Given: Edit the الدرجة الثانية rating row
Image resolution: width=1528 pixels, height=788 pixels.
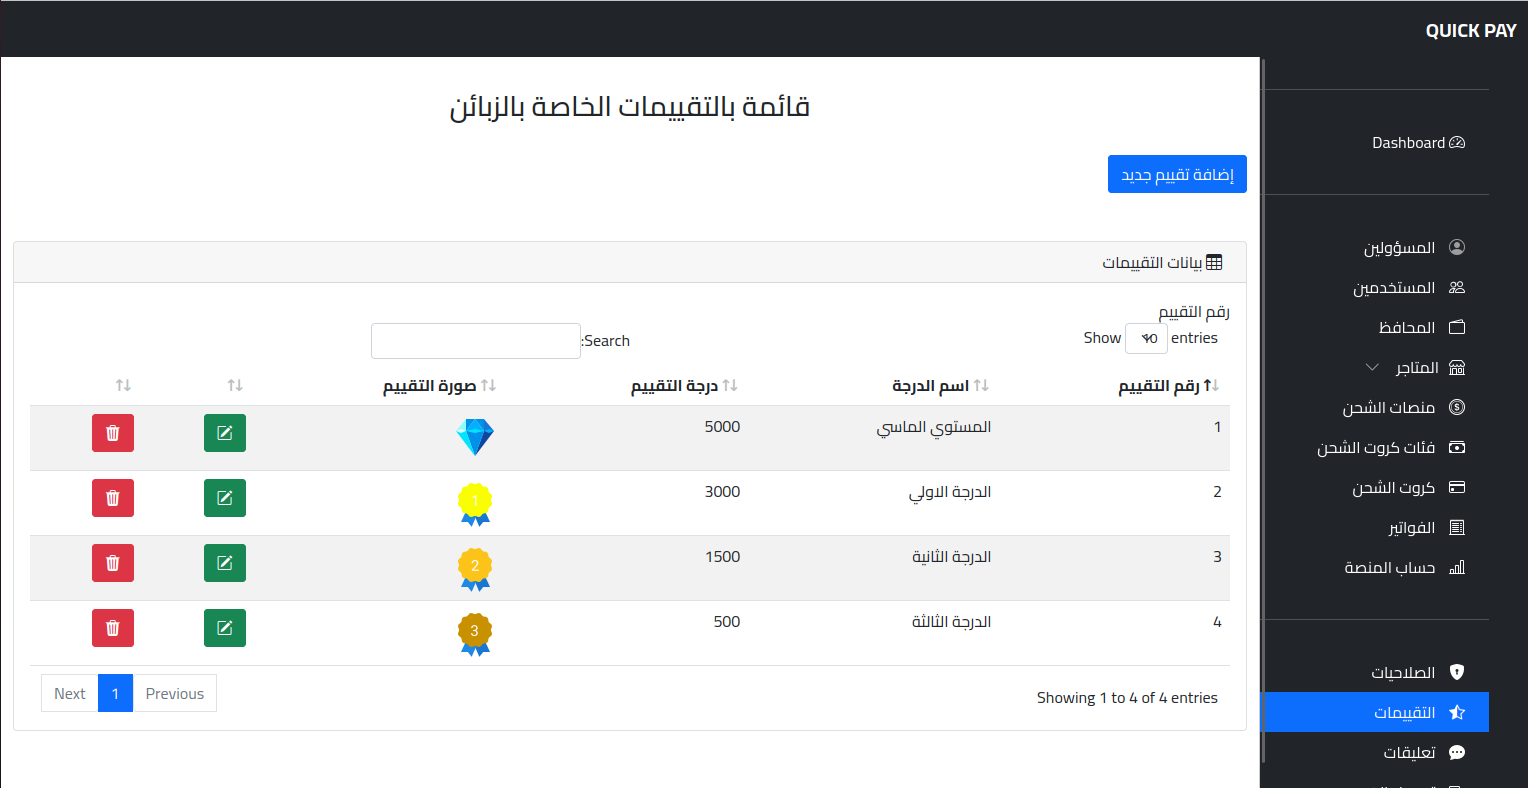Looking at the screenshot, I should [225, 563].
